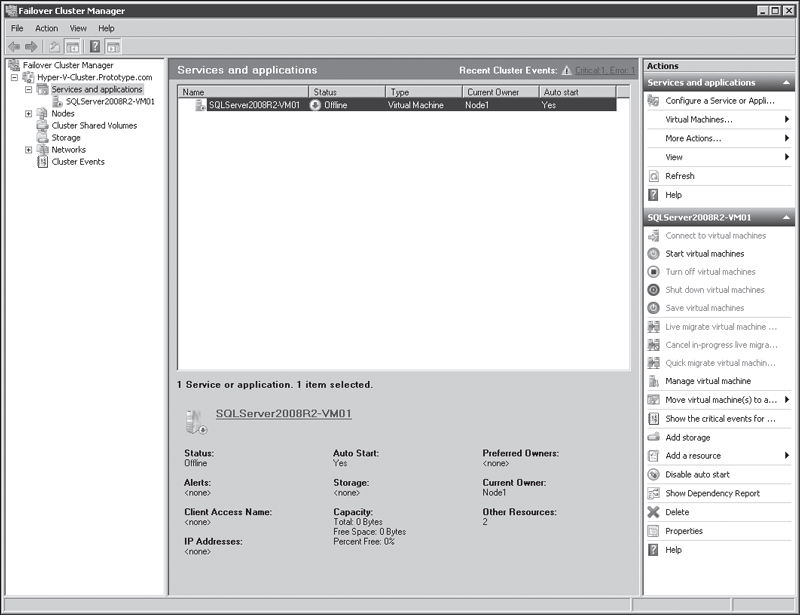The height and width of the screenshot is (615, 800).
Task: Select Cluster Shared Volumes in the tree
Action: [94, 126]
